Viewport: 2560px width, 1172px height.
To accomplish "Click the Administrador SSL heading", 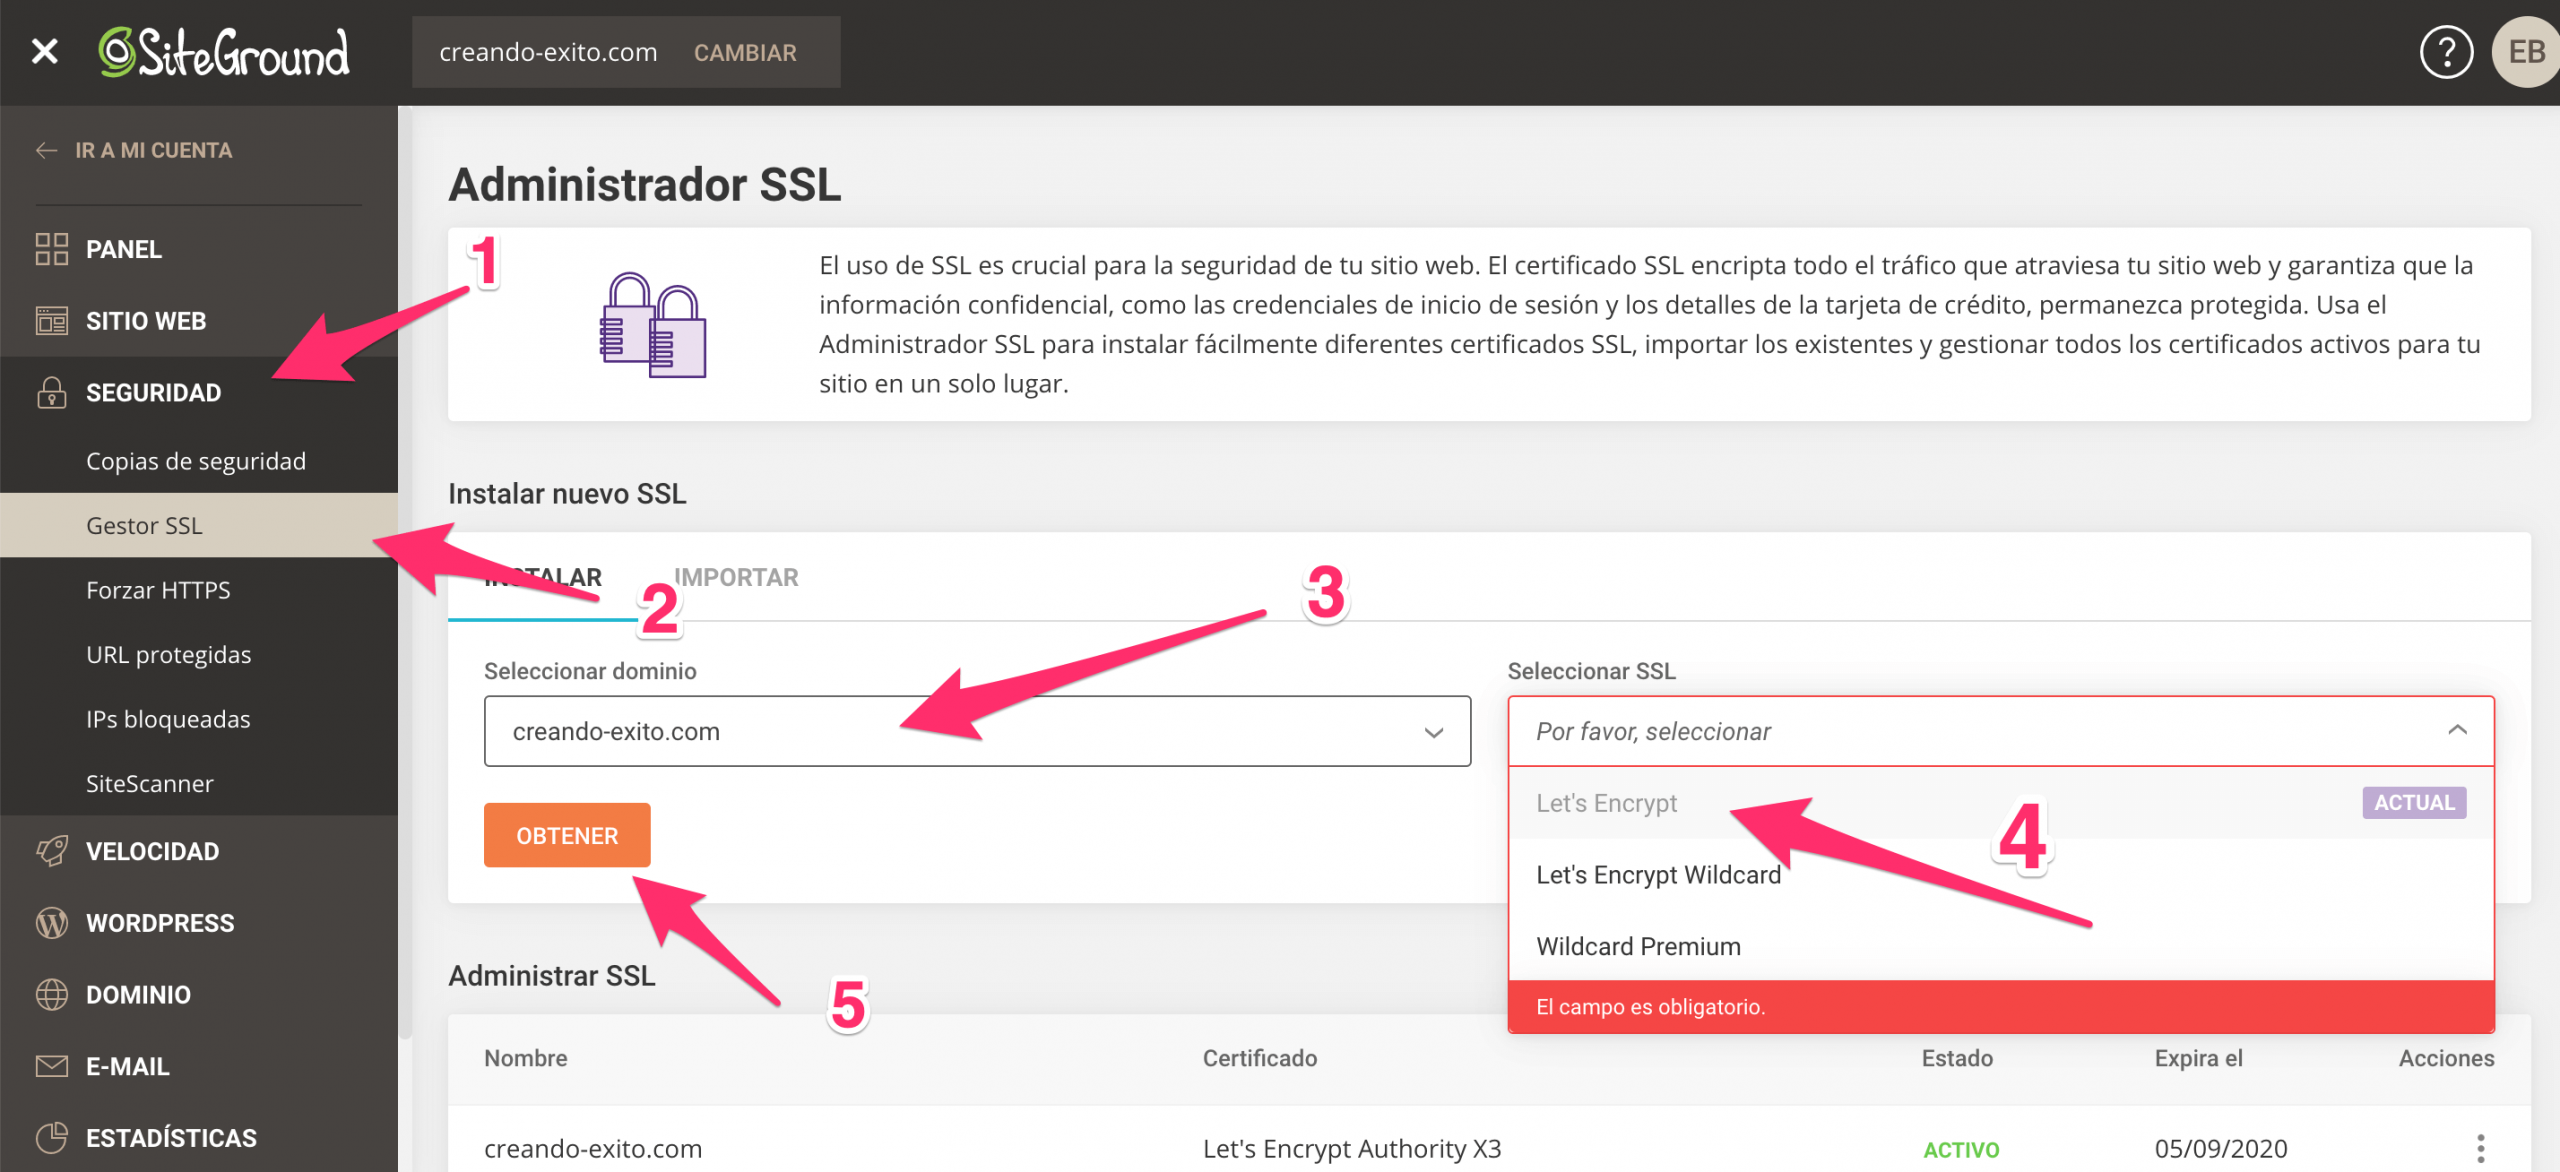I will (x=645, y=184).
